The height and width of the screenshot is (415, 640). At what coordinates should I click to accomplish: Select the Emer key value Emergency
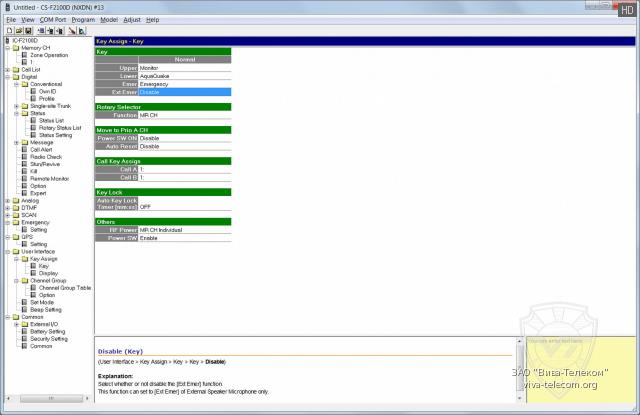(185, 84)
